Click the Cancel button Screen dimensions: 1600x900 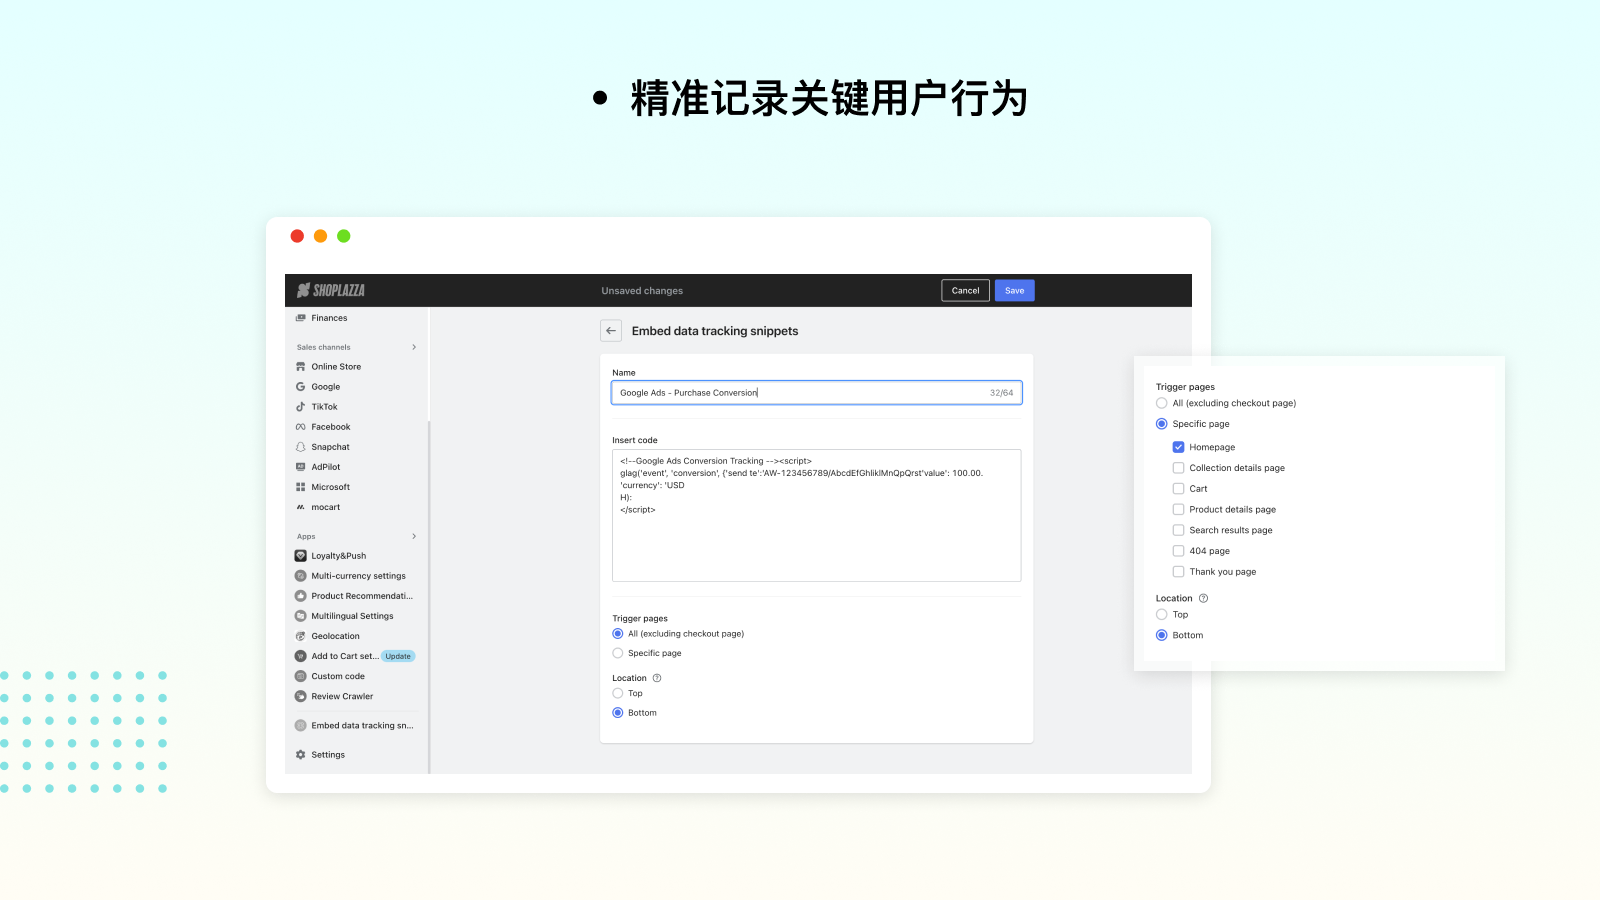point(966,291)
